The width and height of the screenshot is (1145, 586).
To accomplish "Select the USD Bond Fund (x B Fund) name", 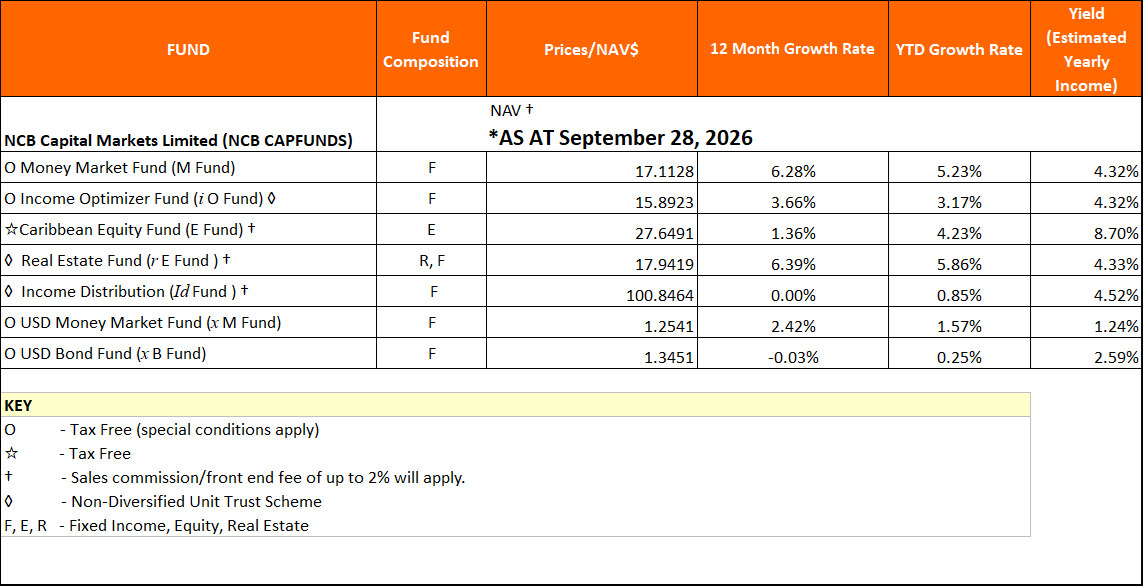I will click(x=105, y=354).
